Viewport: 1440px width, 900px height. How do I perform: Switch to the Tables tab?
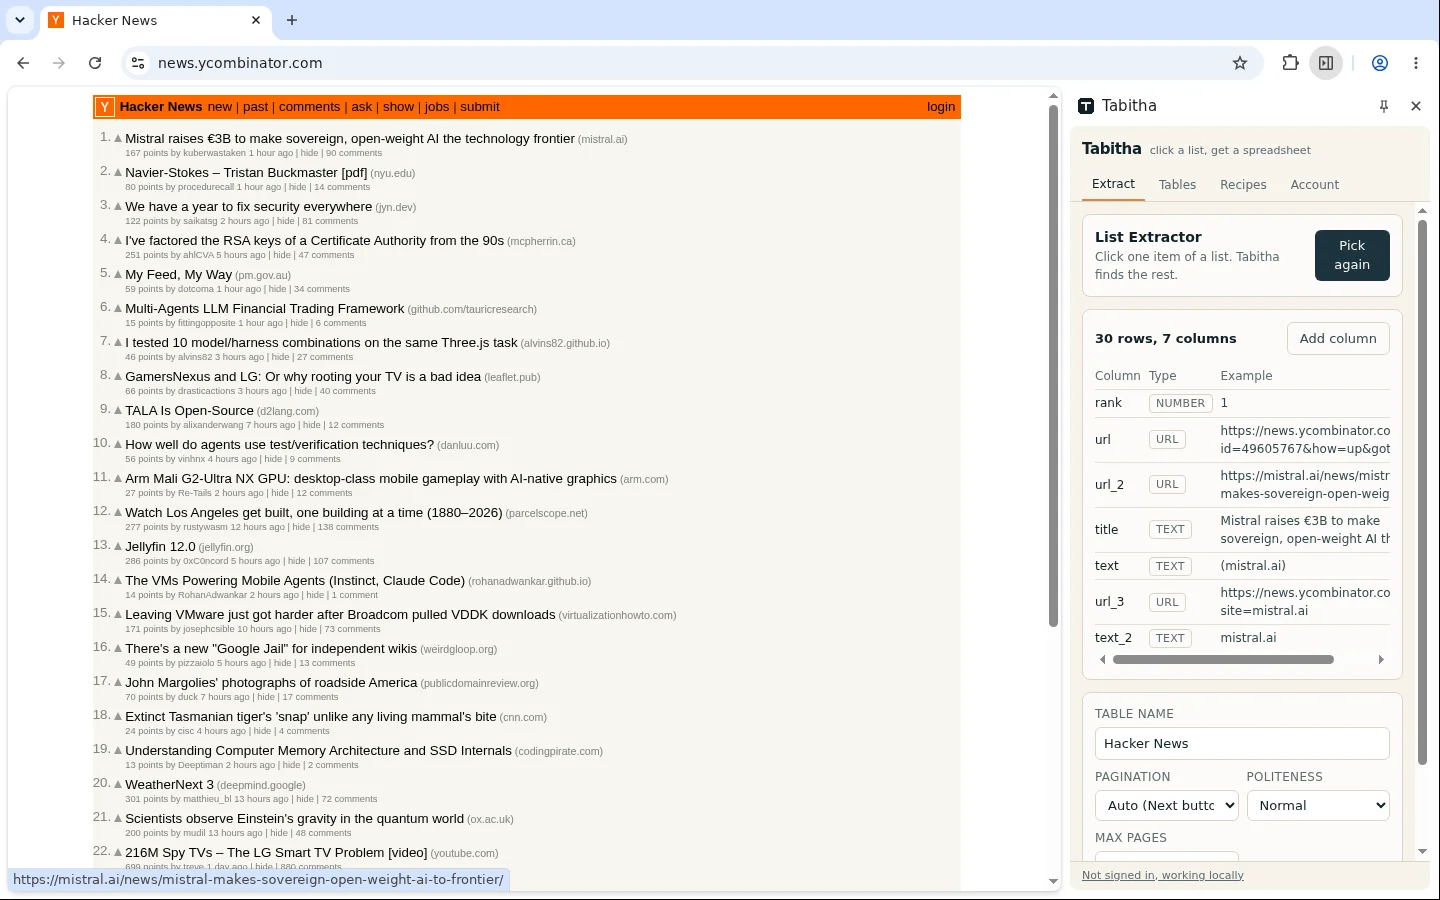tap(1177, 185)
